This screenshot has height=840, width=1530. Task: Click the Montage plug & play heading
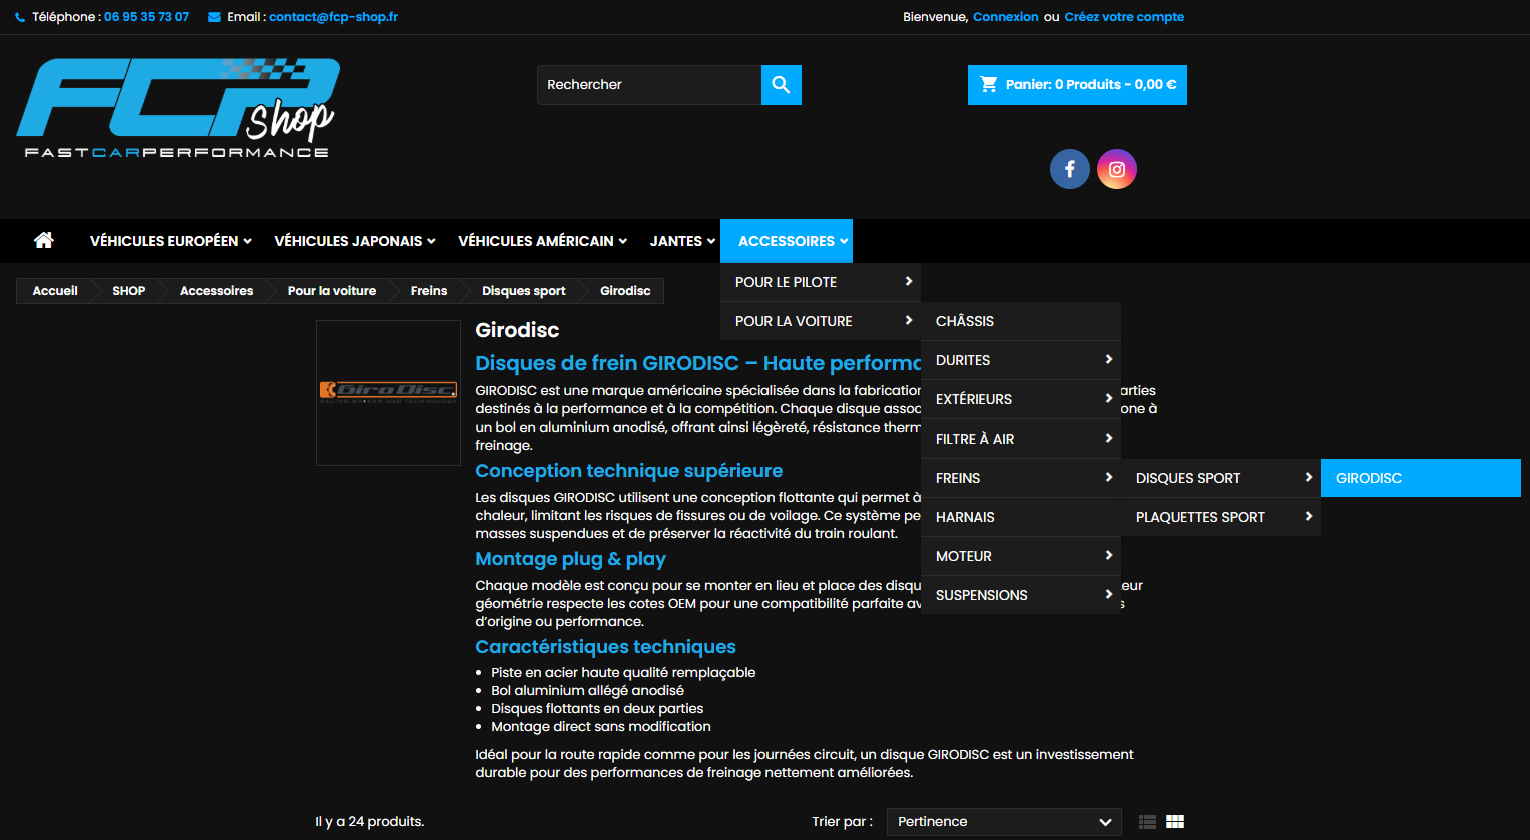[x=570, y=559]
